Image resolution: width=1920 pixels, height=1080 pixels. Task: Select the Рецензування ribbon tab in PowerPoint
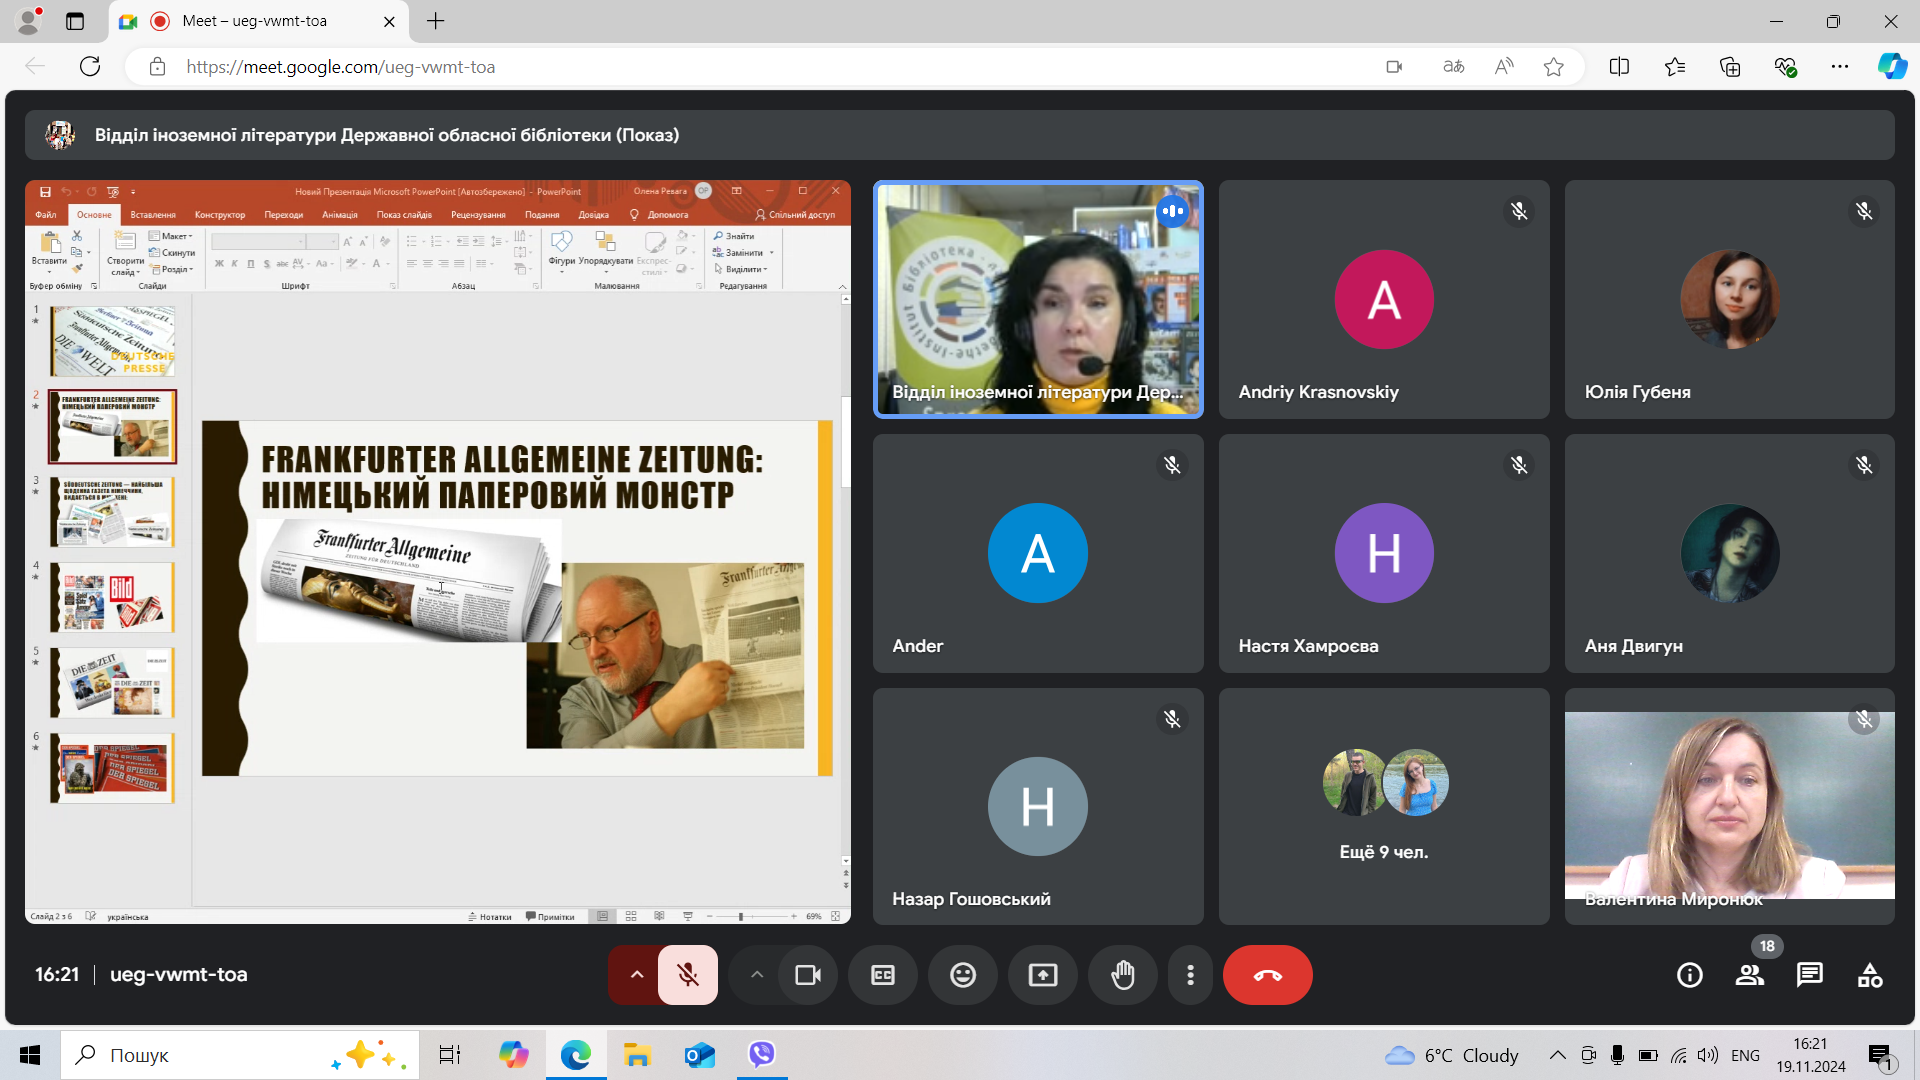pyautogui.click(x=478, y=215)
